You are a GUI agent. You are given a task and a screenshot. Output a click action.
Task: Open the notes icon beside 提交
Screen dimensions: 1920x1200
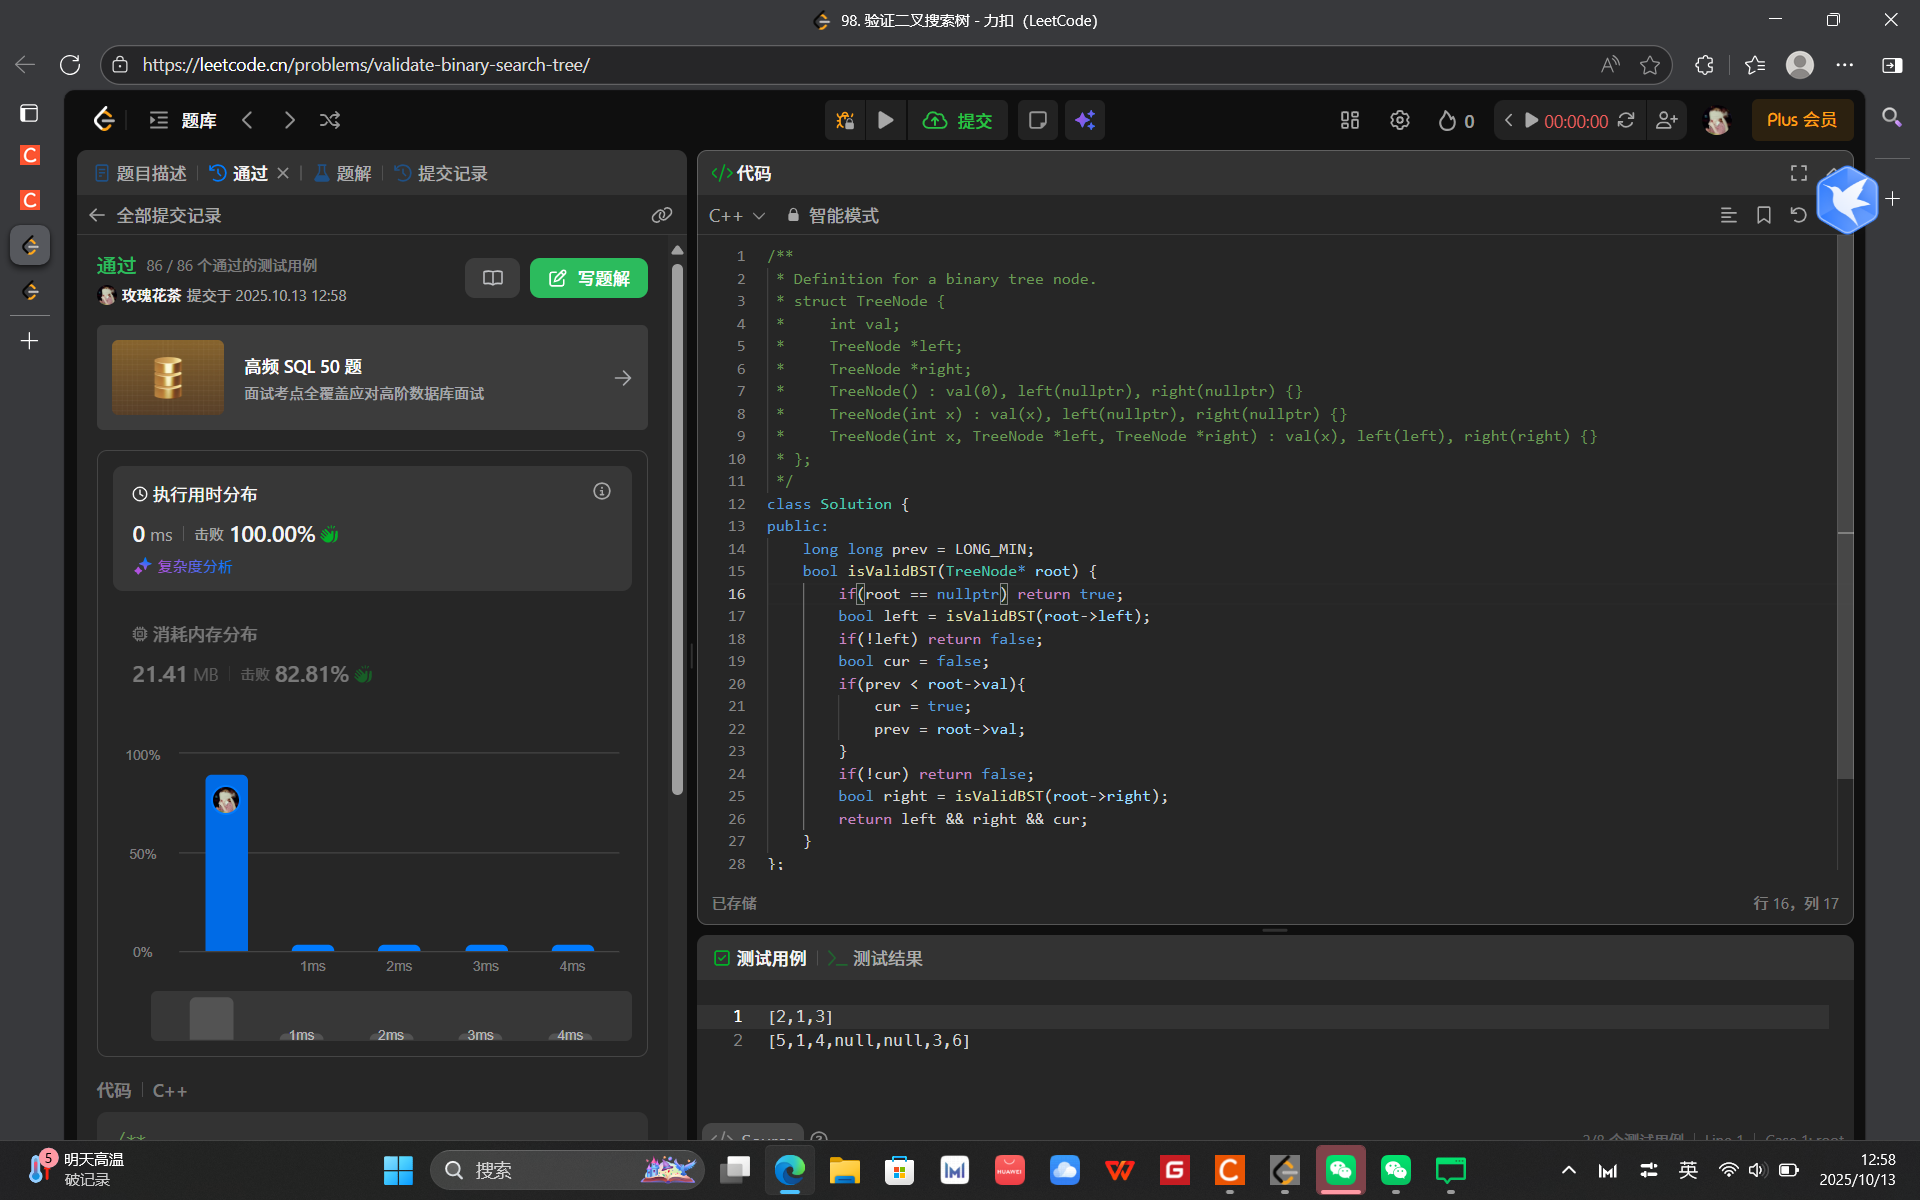[1037, 120]
